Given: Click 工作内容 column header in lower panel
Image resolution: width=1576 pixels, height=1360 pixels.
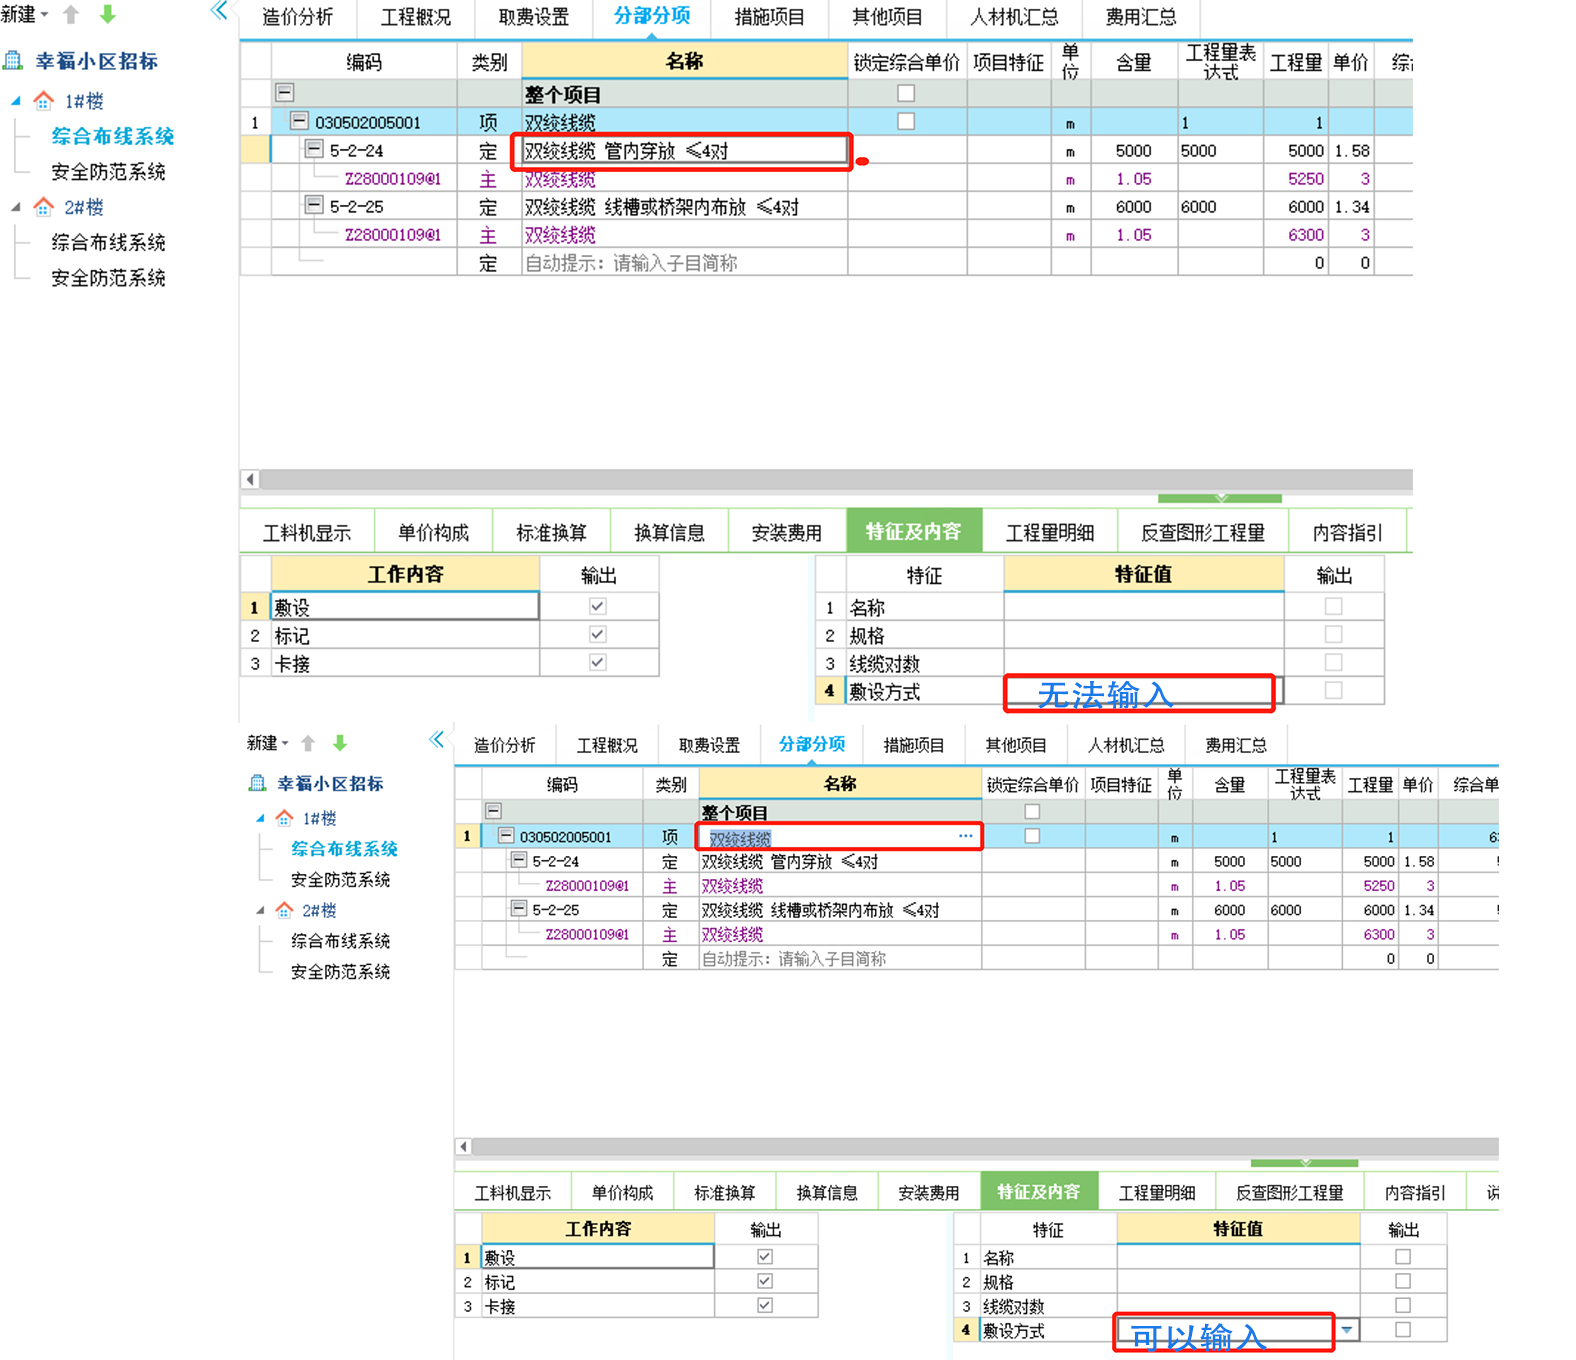Looking at the screenshot, I should click(598, 1229).
